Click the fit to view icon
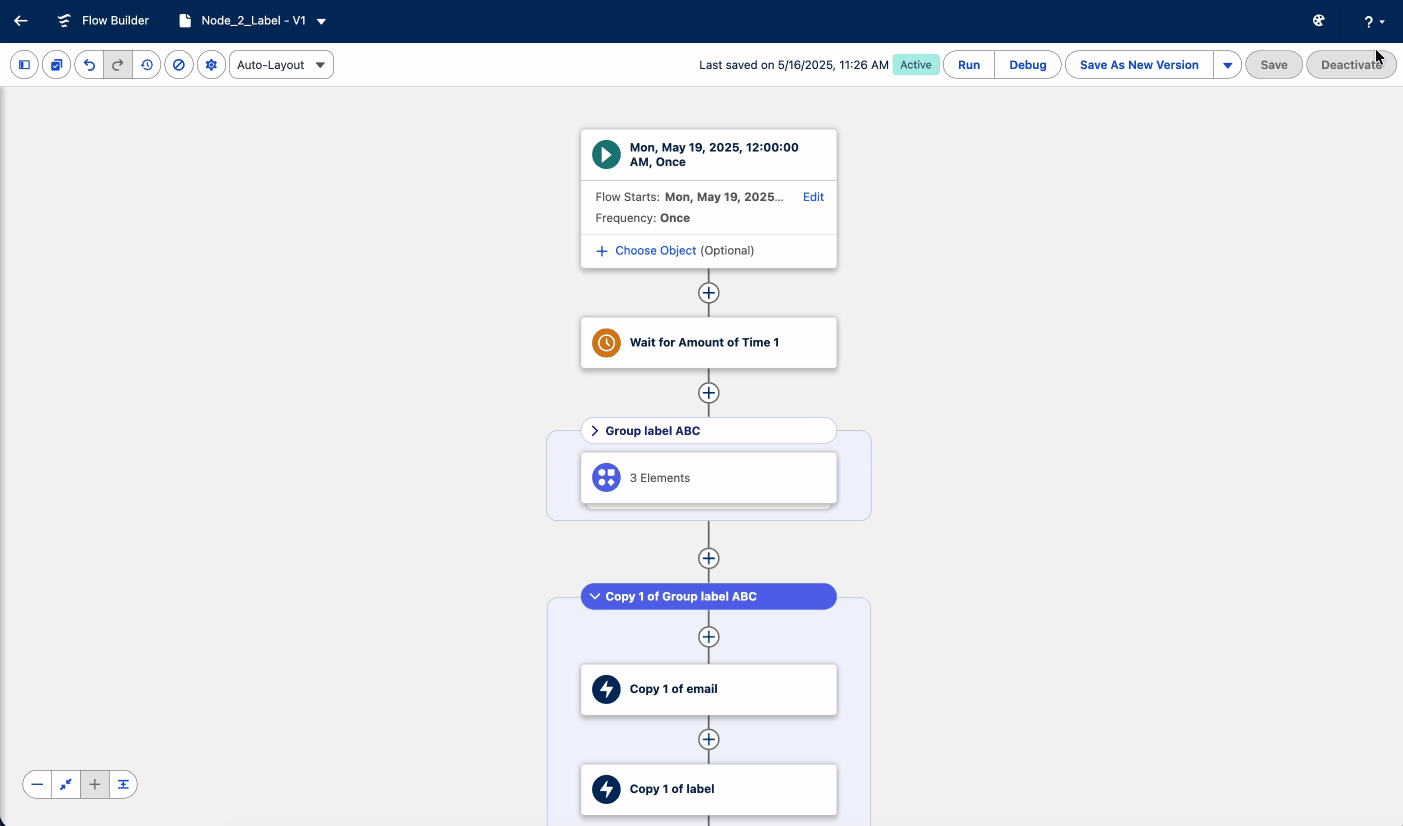The width and height of the screenshot is (1403, 826). click(66, 785)
